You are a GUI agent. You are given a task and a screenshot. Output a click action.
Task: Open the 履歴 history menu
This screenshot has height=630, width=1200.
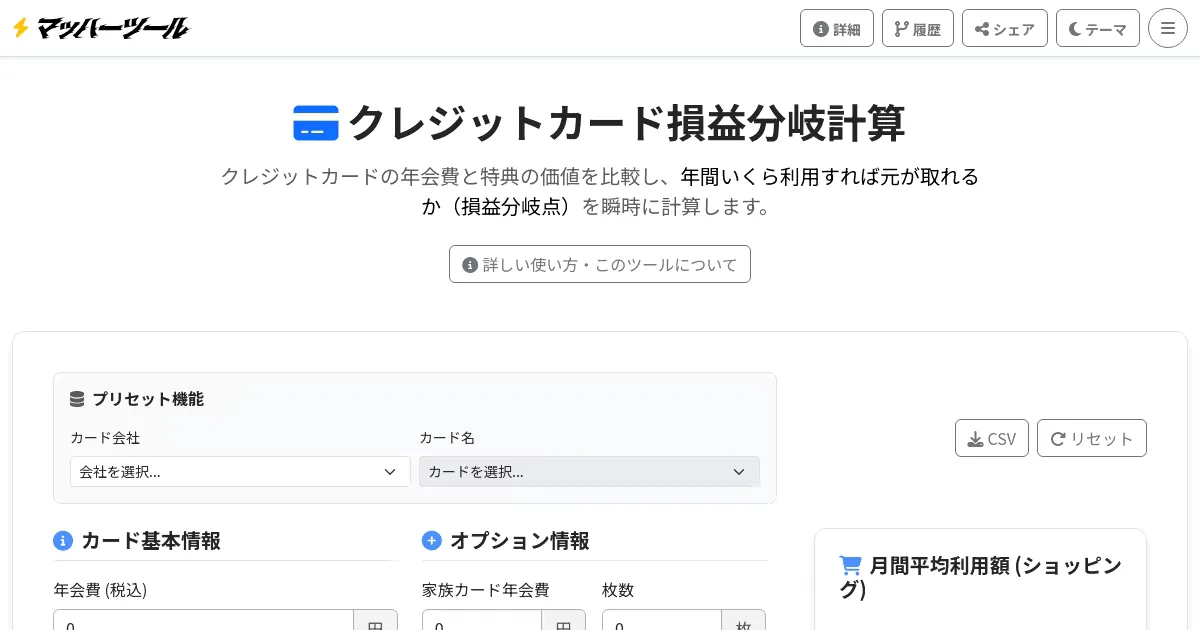(917, 28)
